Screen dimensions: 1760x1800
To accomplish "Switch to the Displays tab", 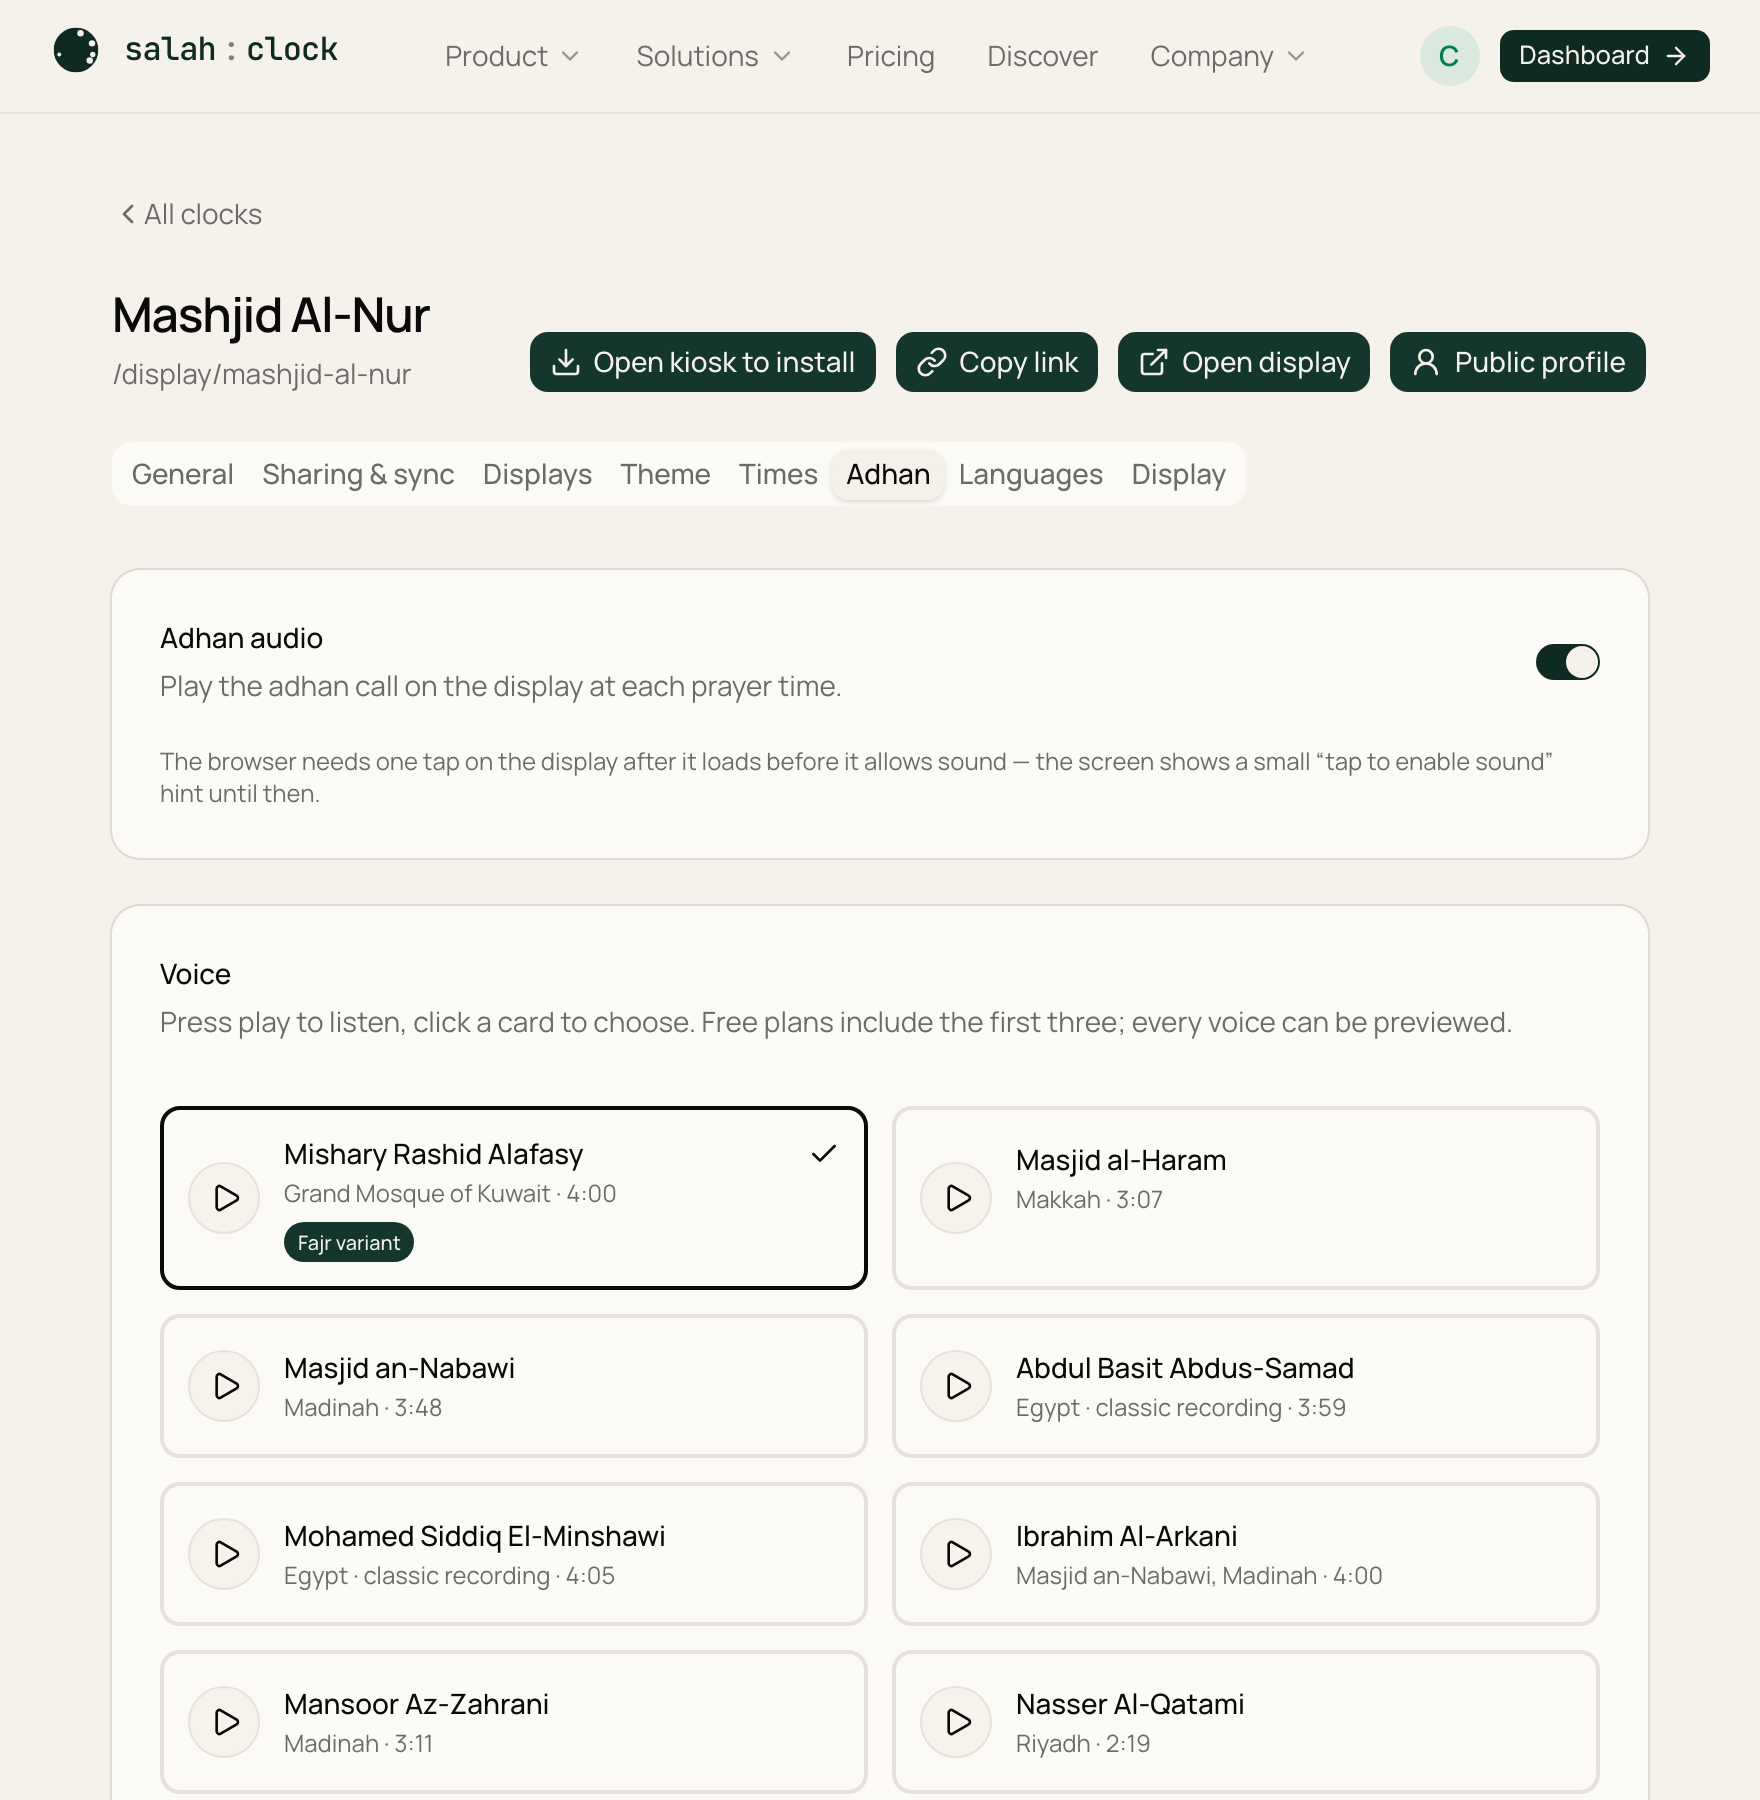I will click(x=537, y=474).
